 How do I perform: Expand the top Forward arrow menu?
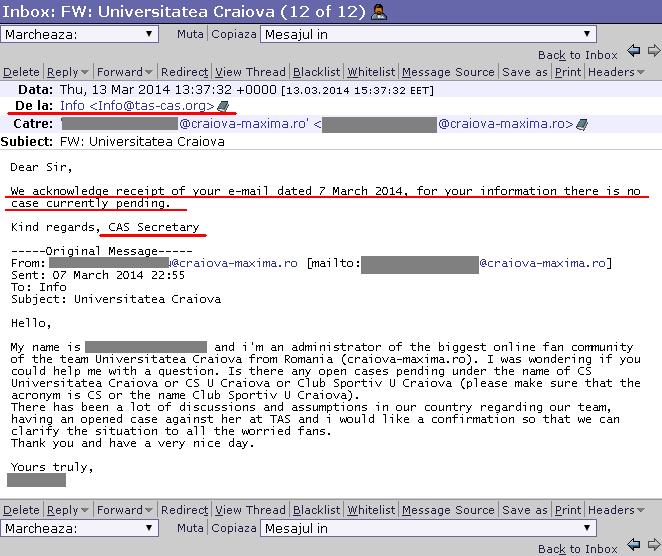(x=149, y=73)
